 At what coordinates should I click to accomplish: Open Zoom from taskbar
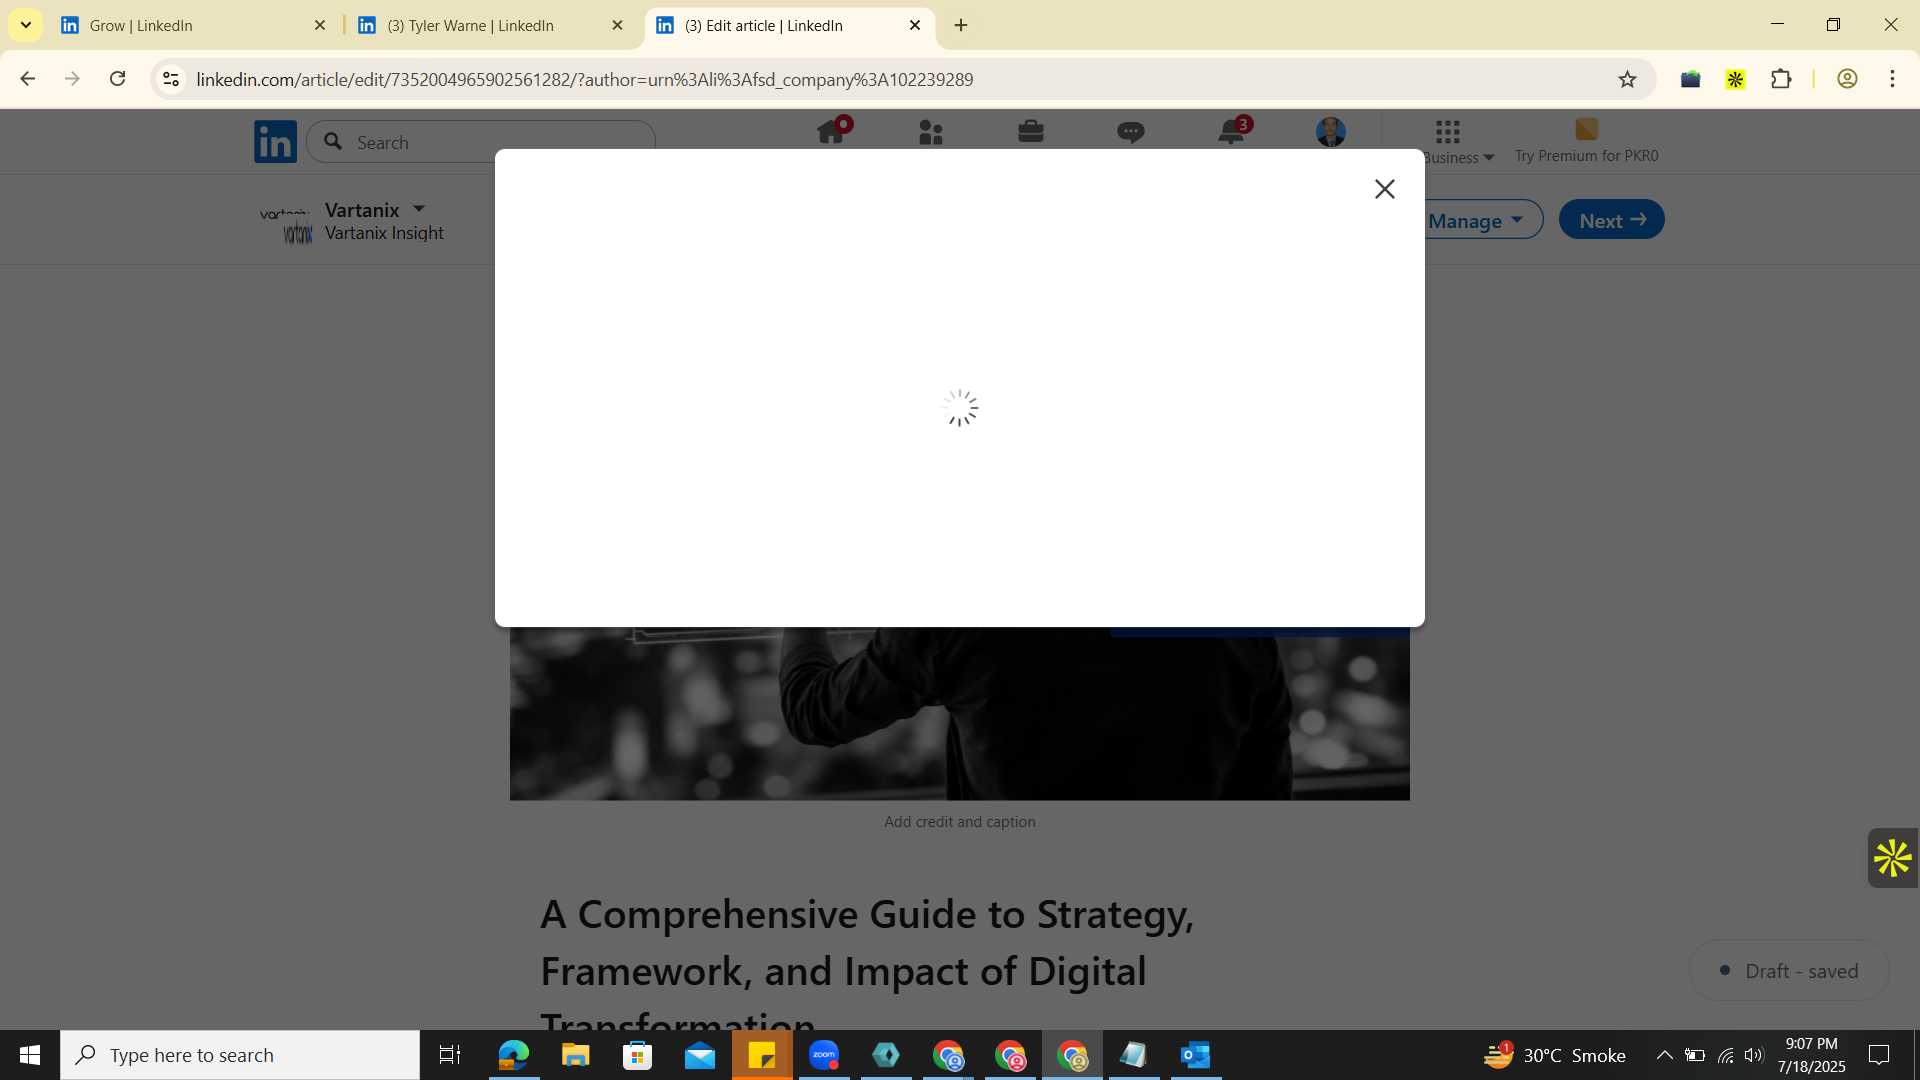(x=824, y=1055)
